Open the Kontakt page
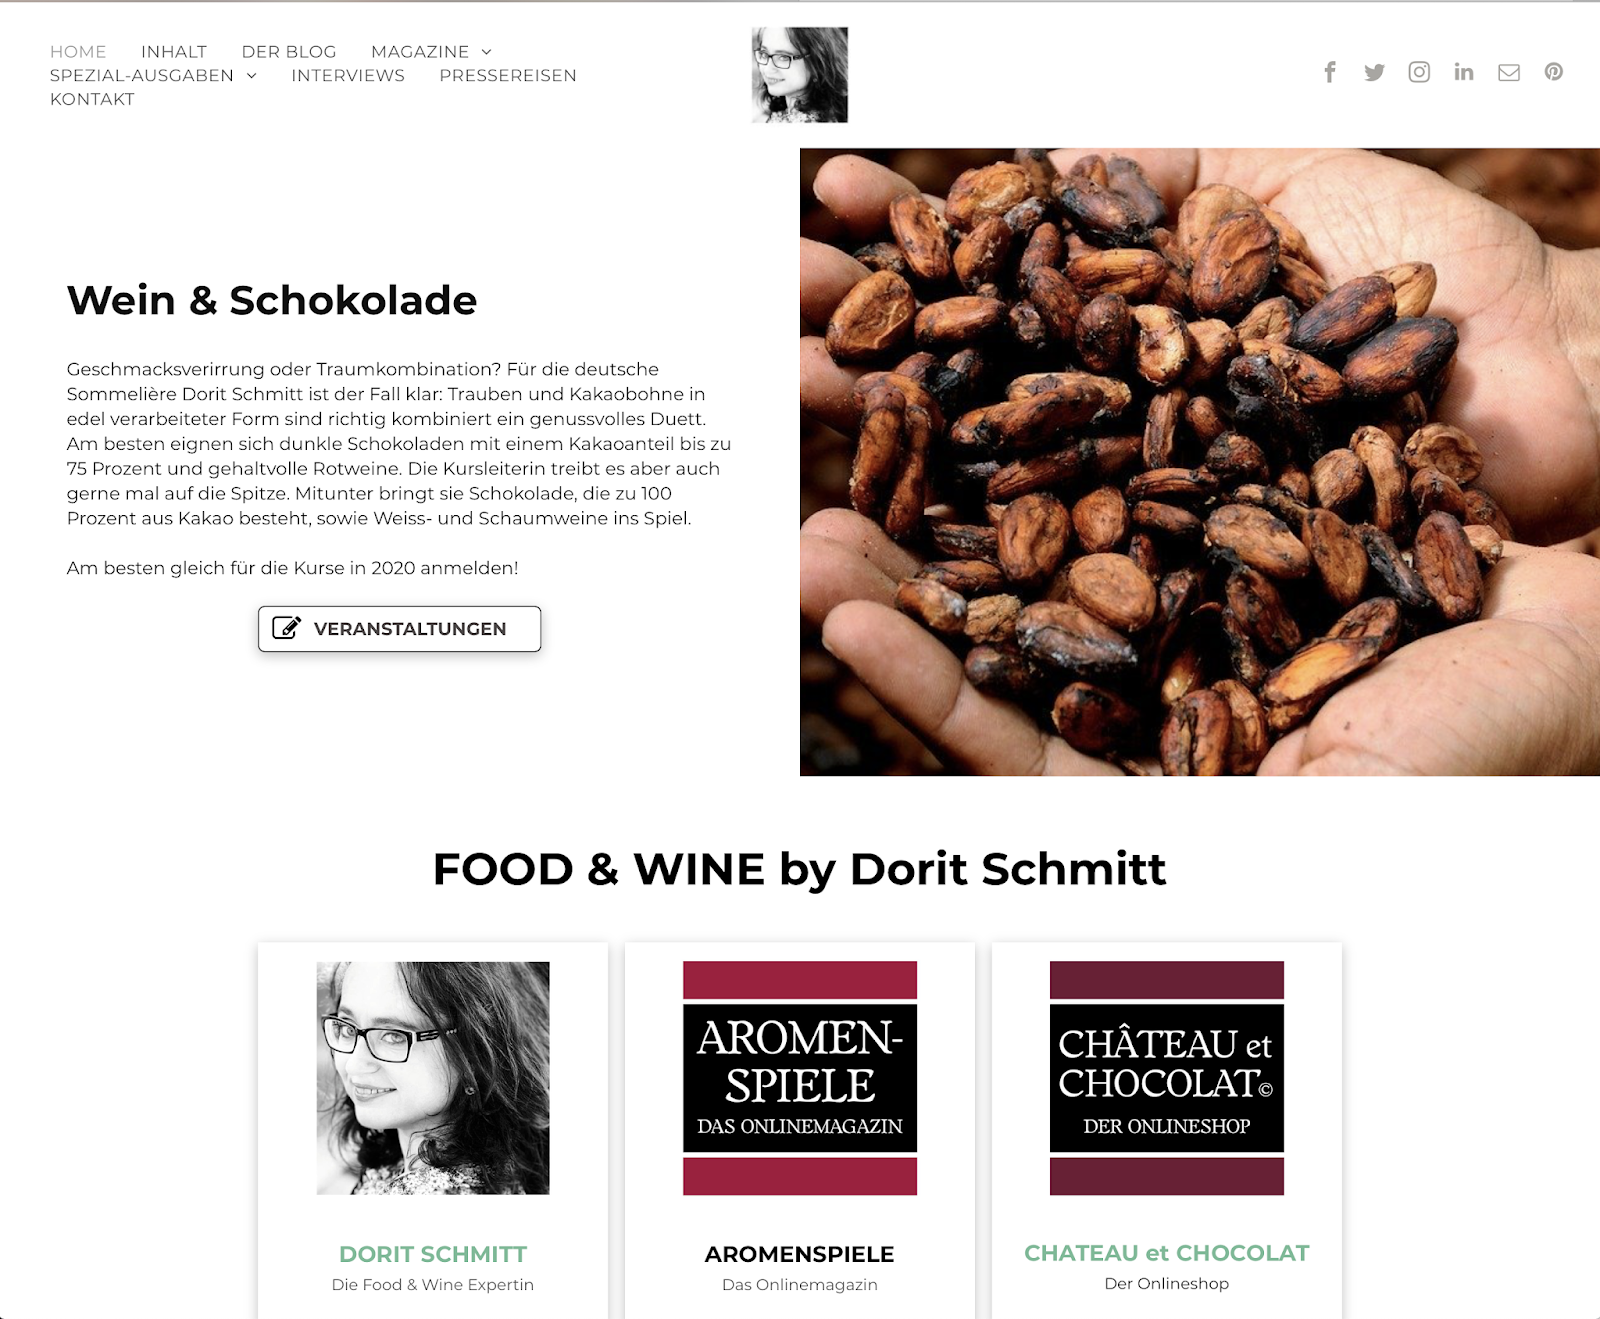 [92, 100]
